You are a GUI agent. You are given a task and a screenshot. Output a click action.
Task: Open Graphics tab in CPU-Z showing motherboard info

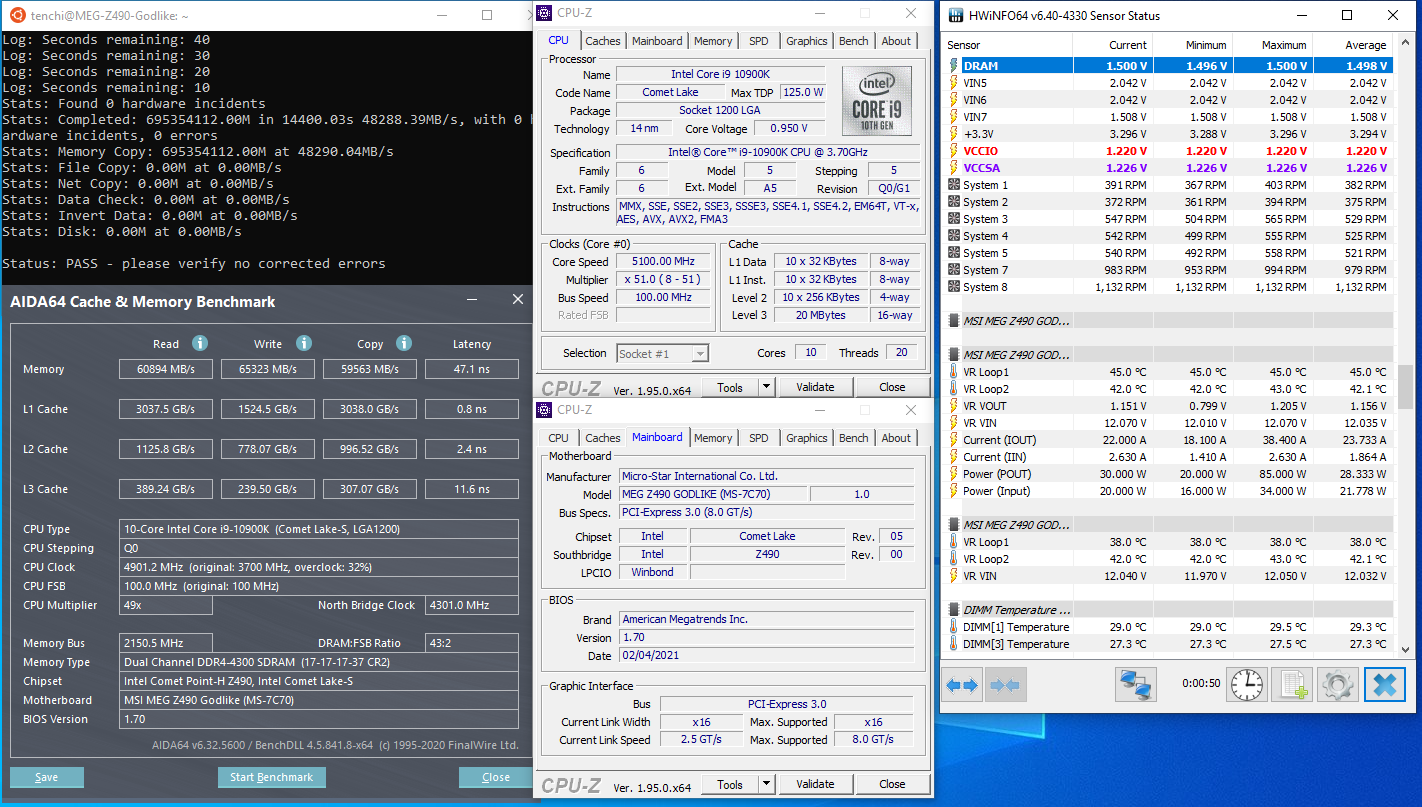(x=806, y=438)
